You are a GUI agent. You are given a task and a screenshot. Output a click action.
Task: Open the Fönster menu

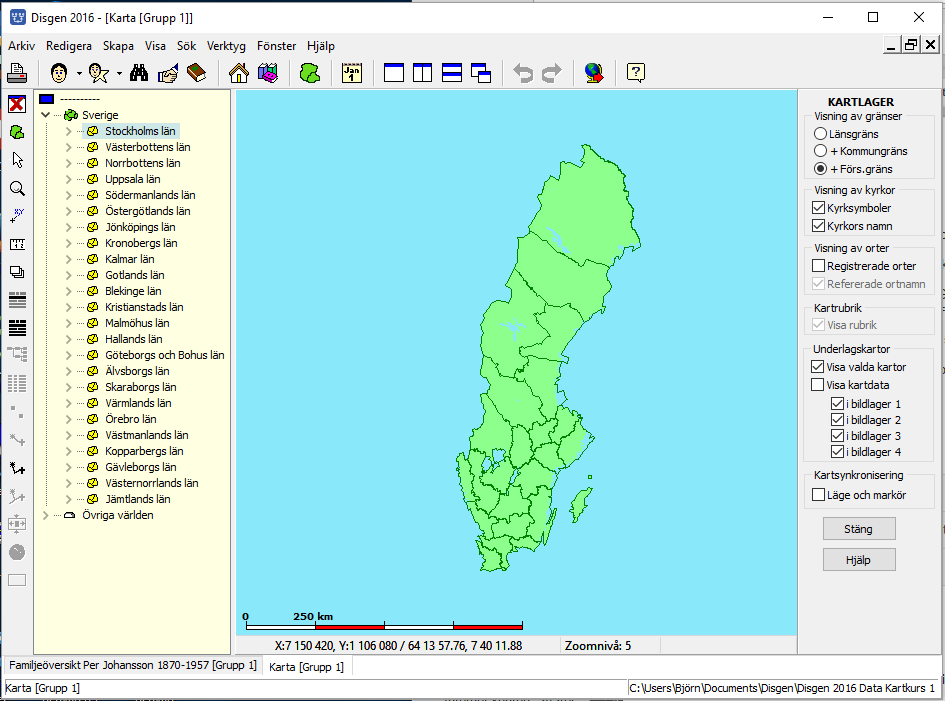pos(277,46)
